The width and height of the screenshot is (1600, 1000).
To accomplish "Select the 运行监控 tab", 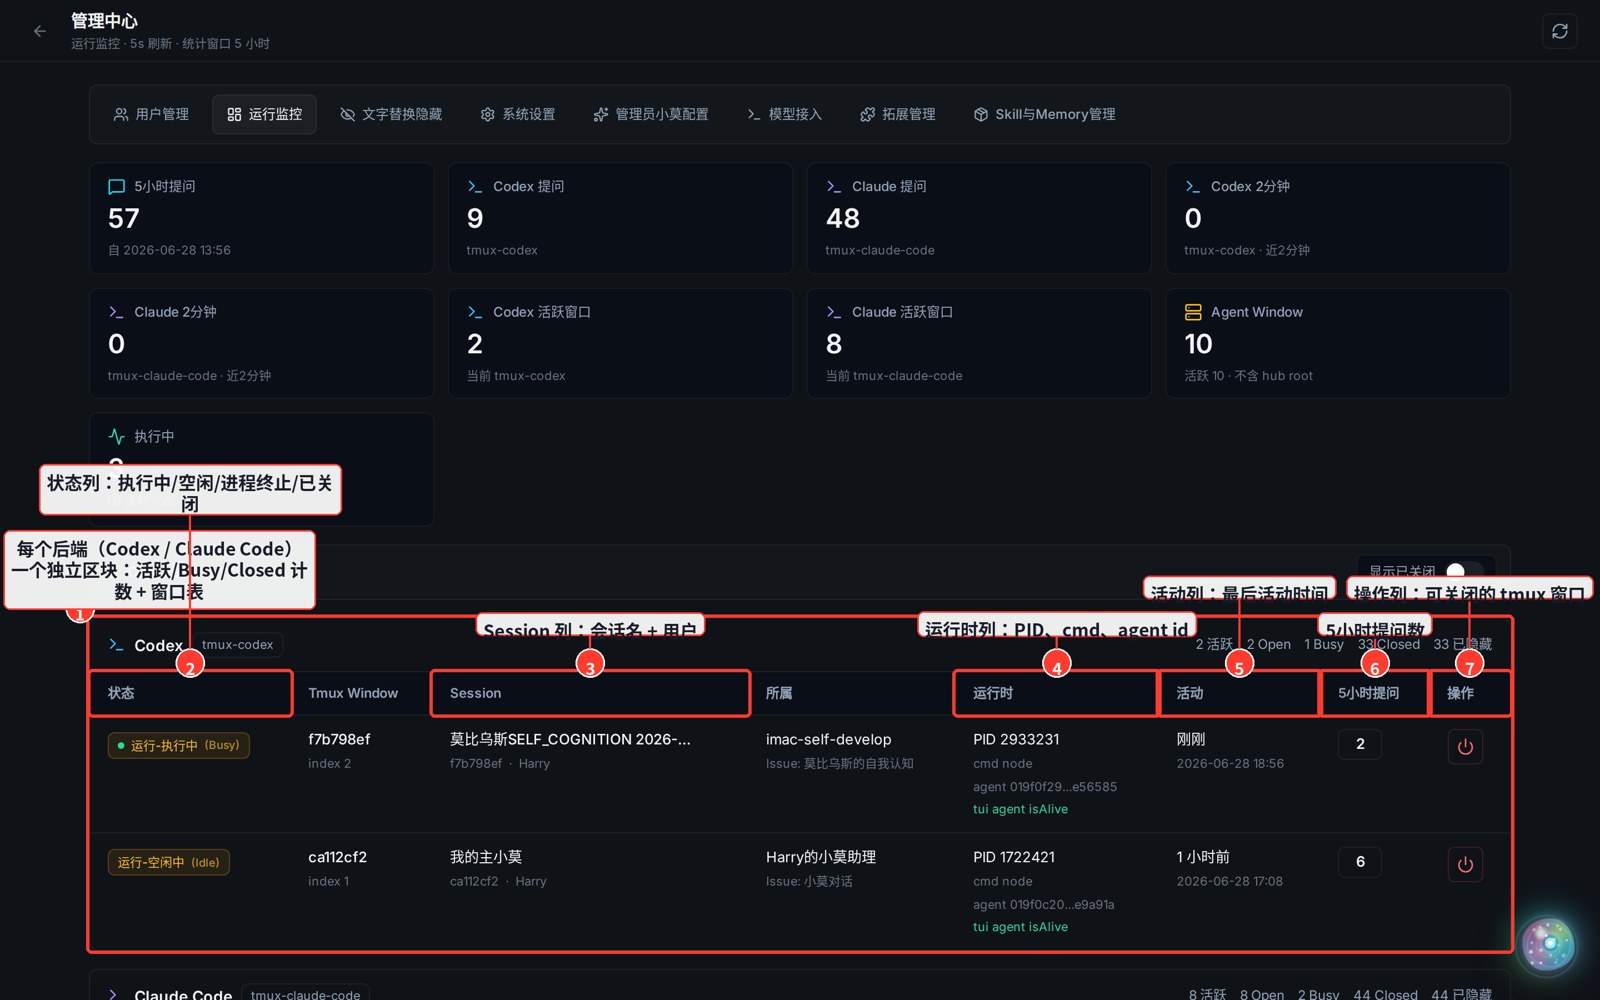I will coord(264,114).
